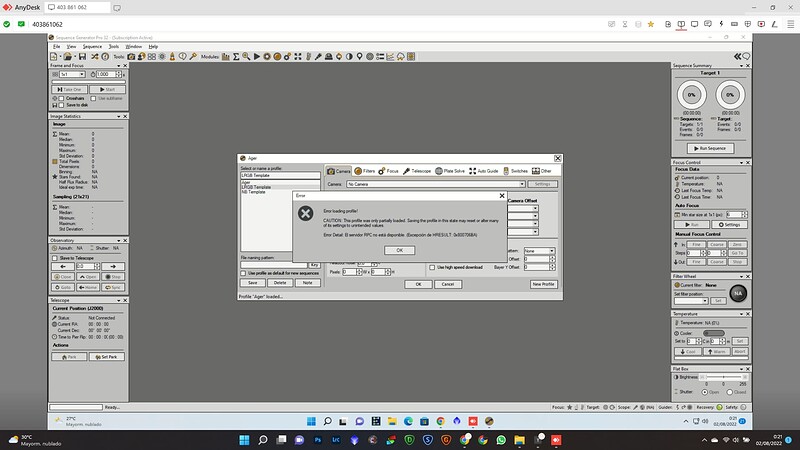Toggle the Use subframe checkbox
Image resolution: width=800 pixels, height=450 pixels.
pyautogui.click(x=93, y=98)
